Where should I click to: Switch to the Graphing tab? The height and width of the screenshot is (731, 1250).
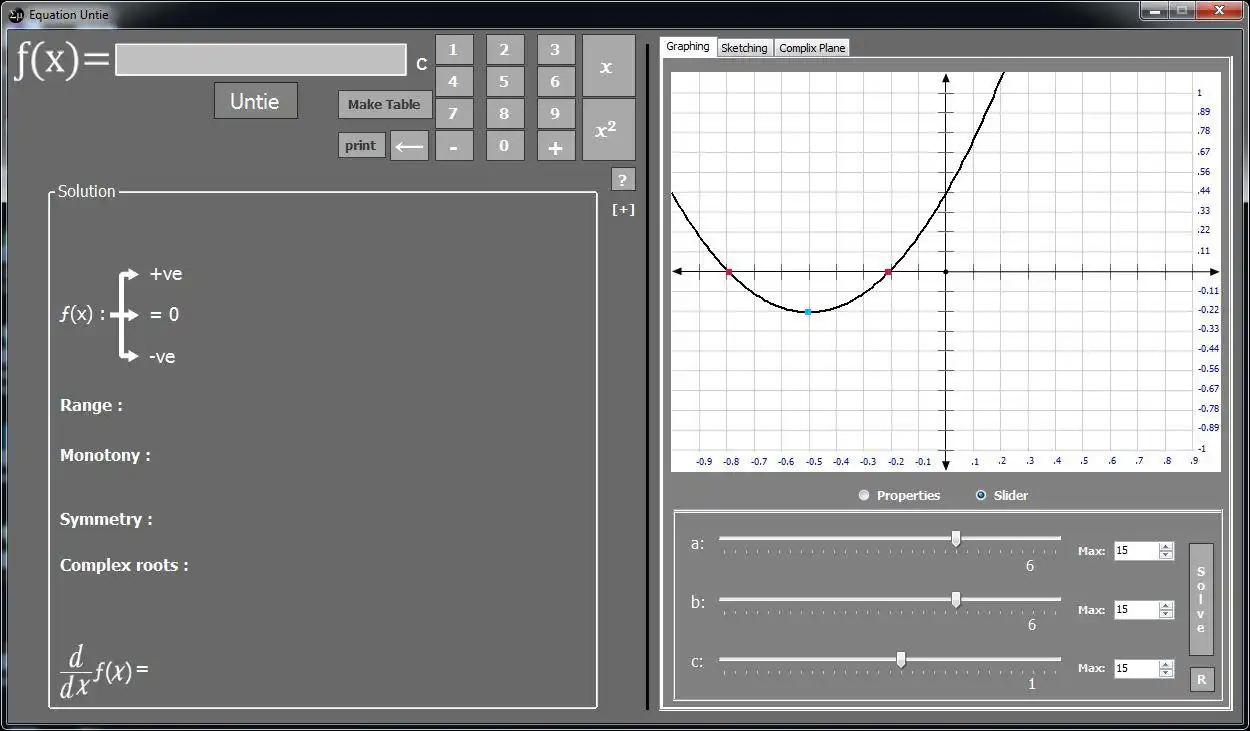point(688,47)
